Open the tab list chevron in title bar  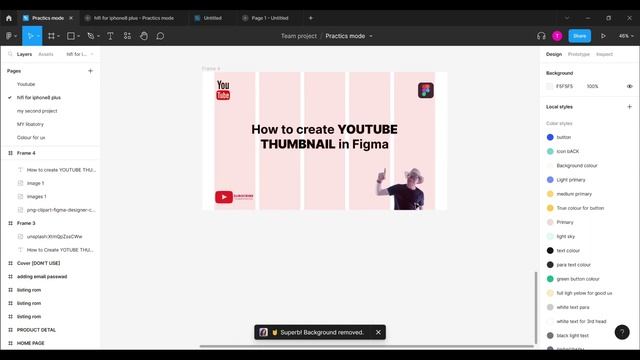click(567, 18)
